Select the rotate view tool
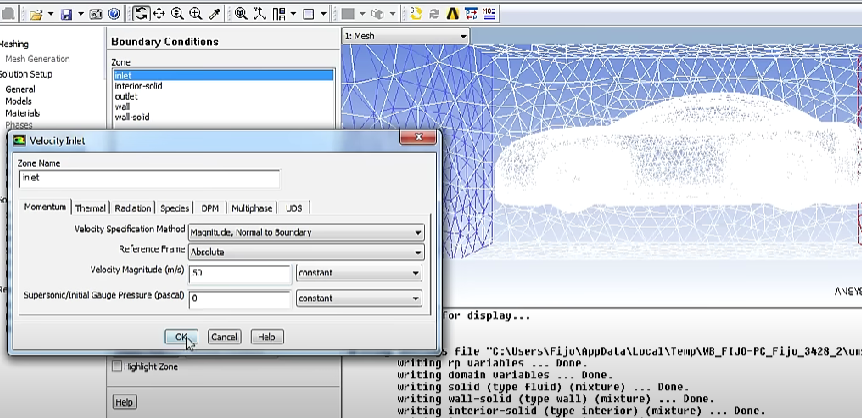The height and width of the screenshot is (418, 862). (141, 14)
